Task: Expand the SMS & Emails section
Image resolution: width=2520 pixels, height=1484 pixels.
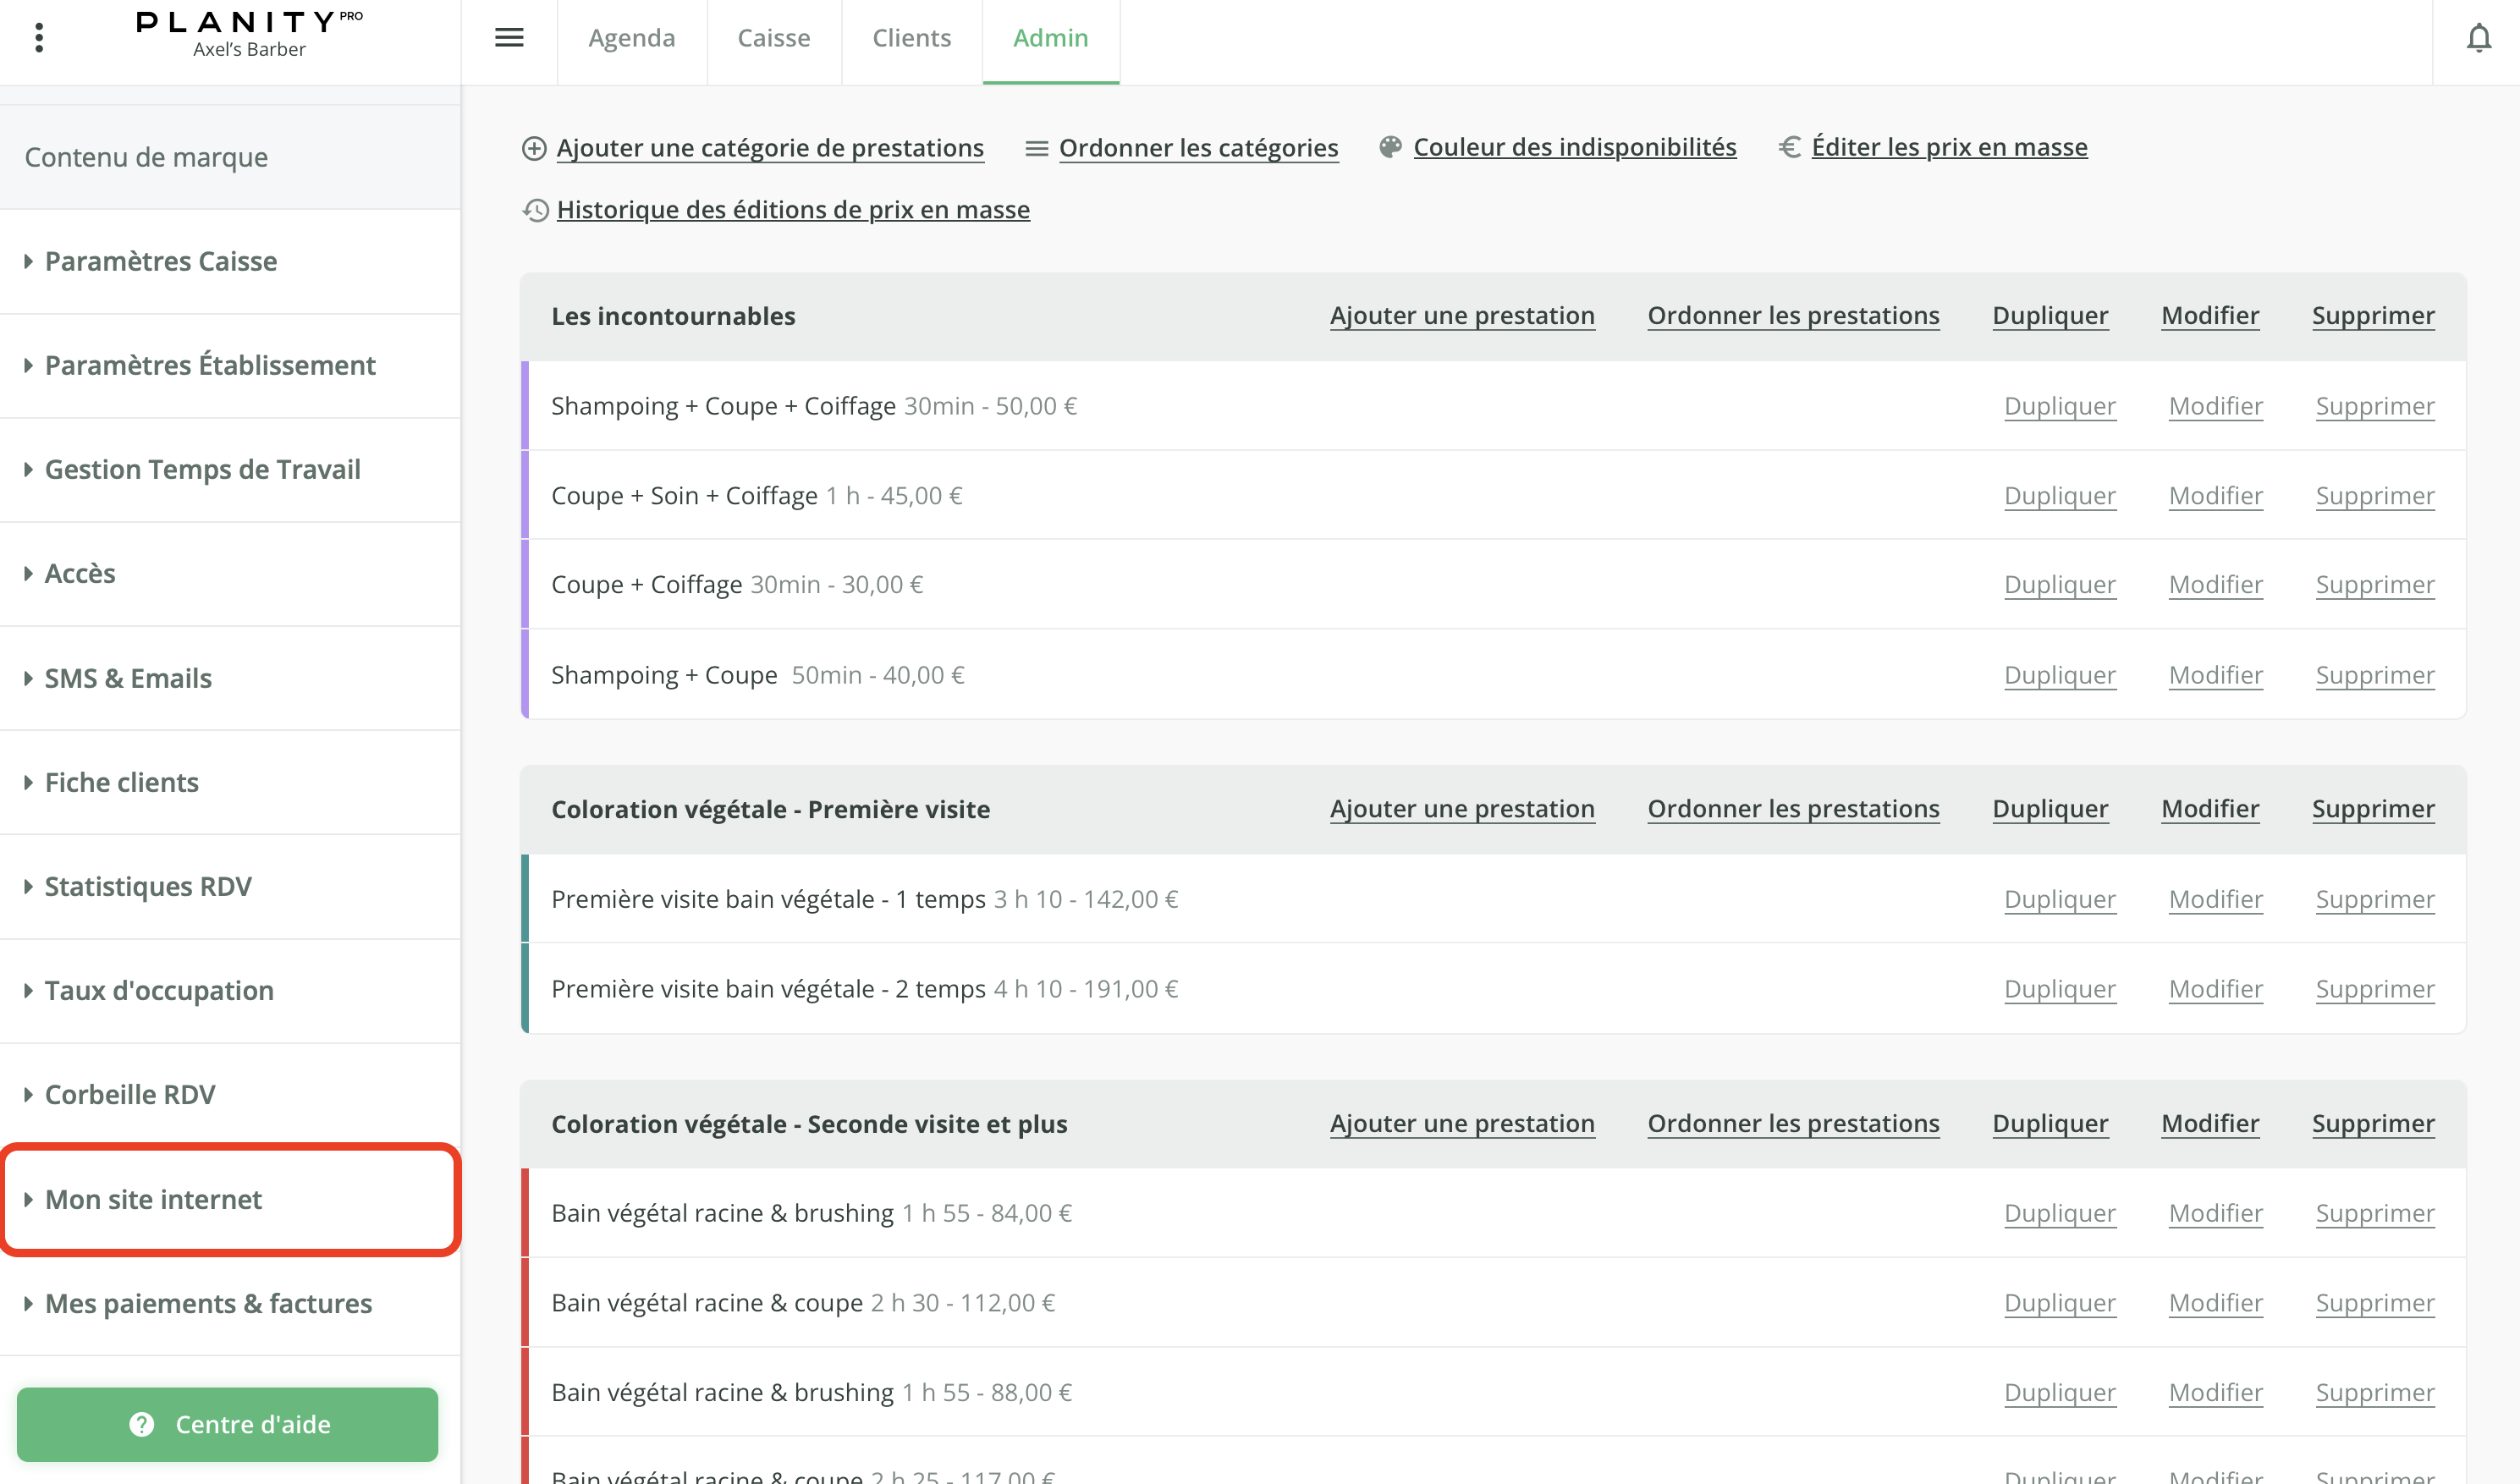Action: 128,678
